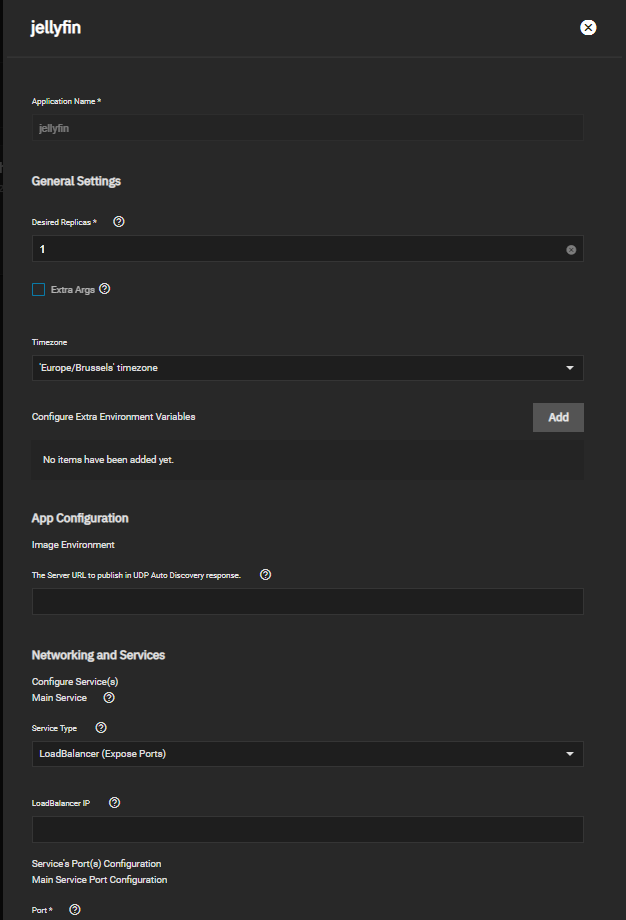Click help icon beside Port label
Image resolution: width=626 pixels, height=920 pixels.
point(75,909)
